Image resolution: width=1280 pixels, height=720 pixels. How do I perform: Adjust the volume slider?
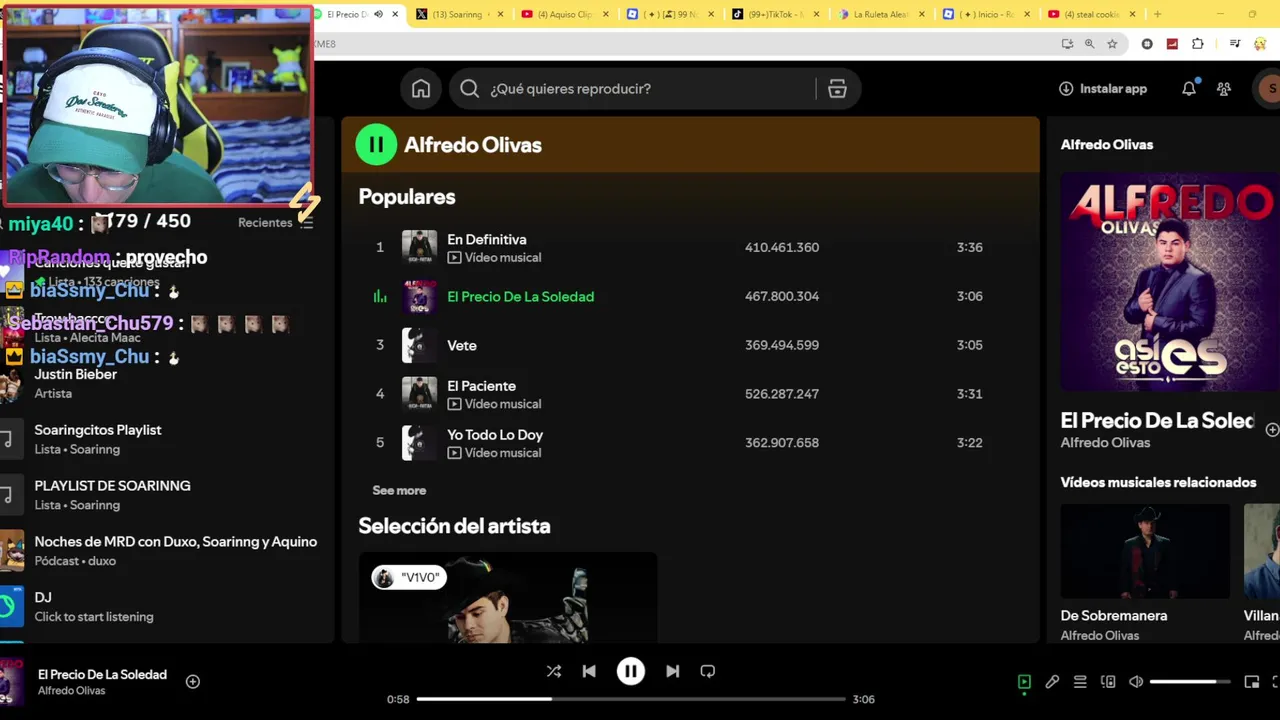(x=1190, y=682)
